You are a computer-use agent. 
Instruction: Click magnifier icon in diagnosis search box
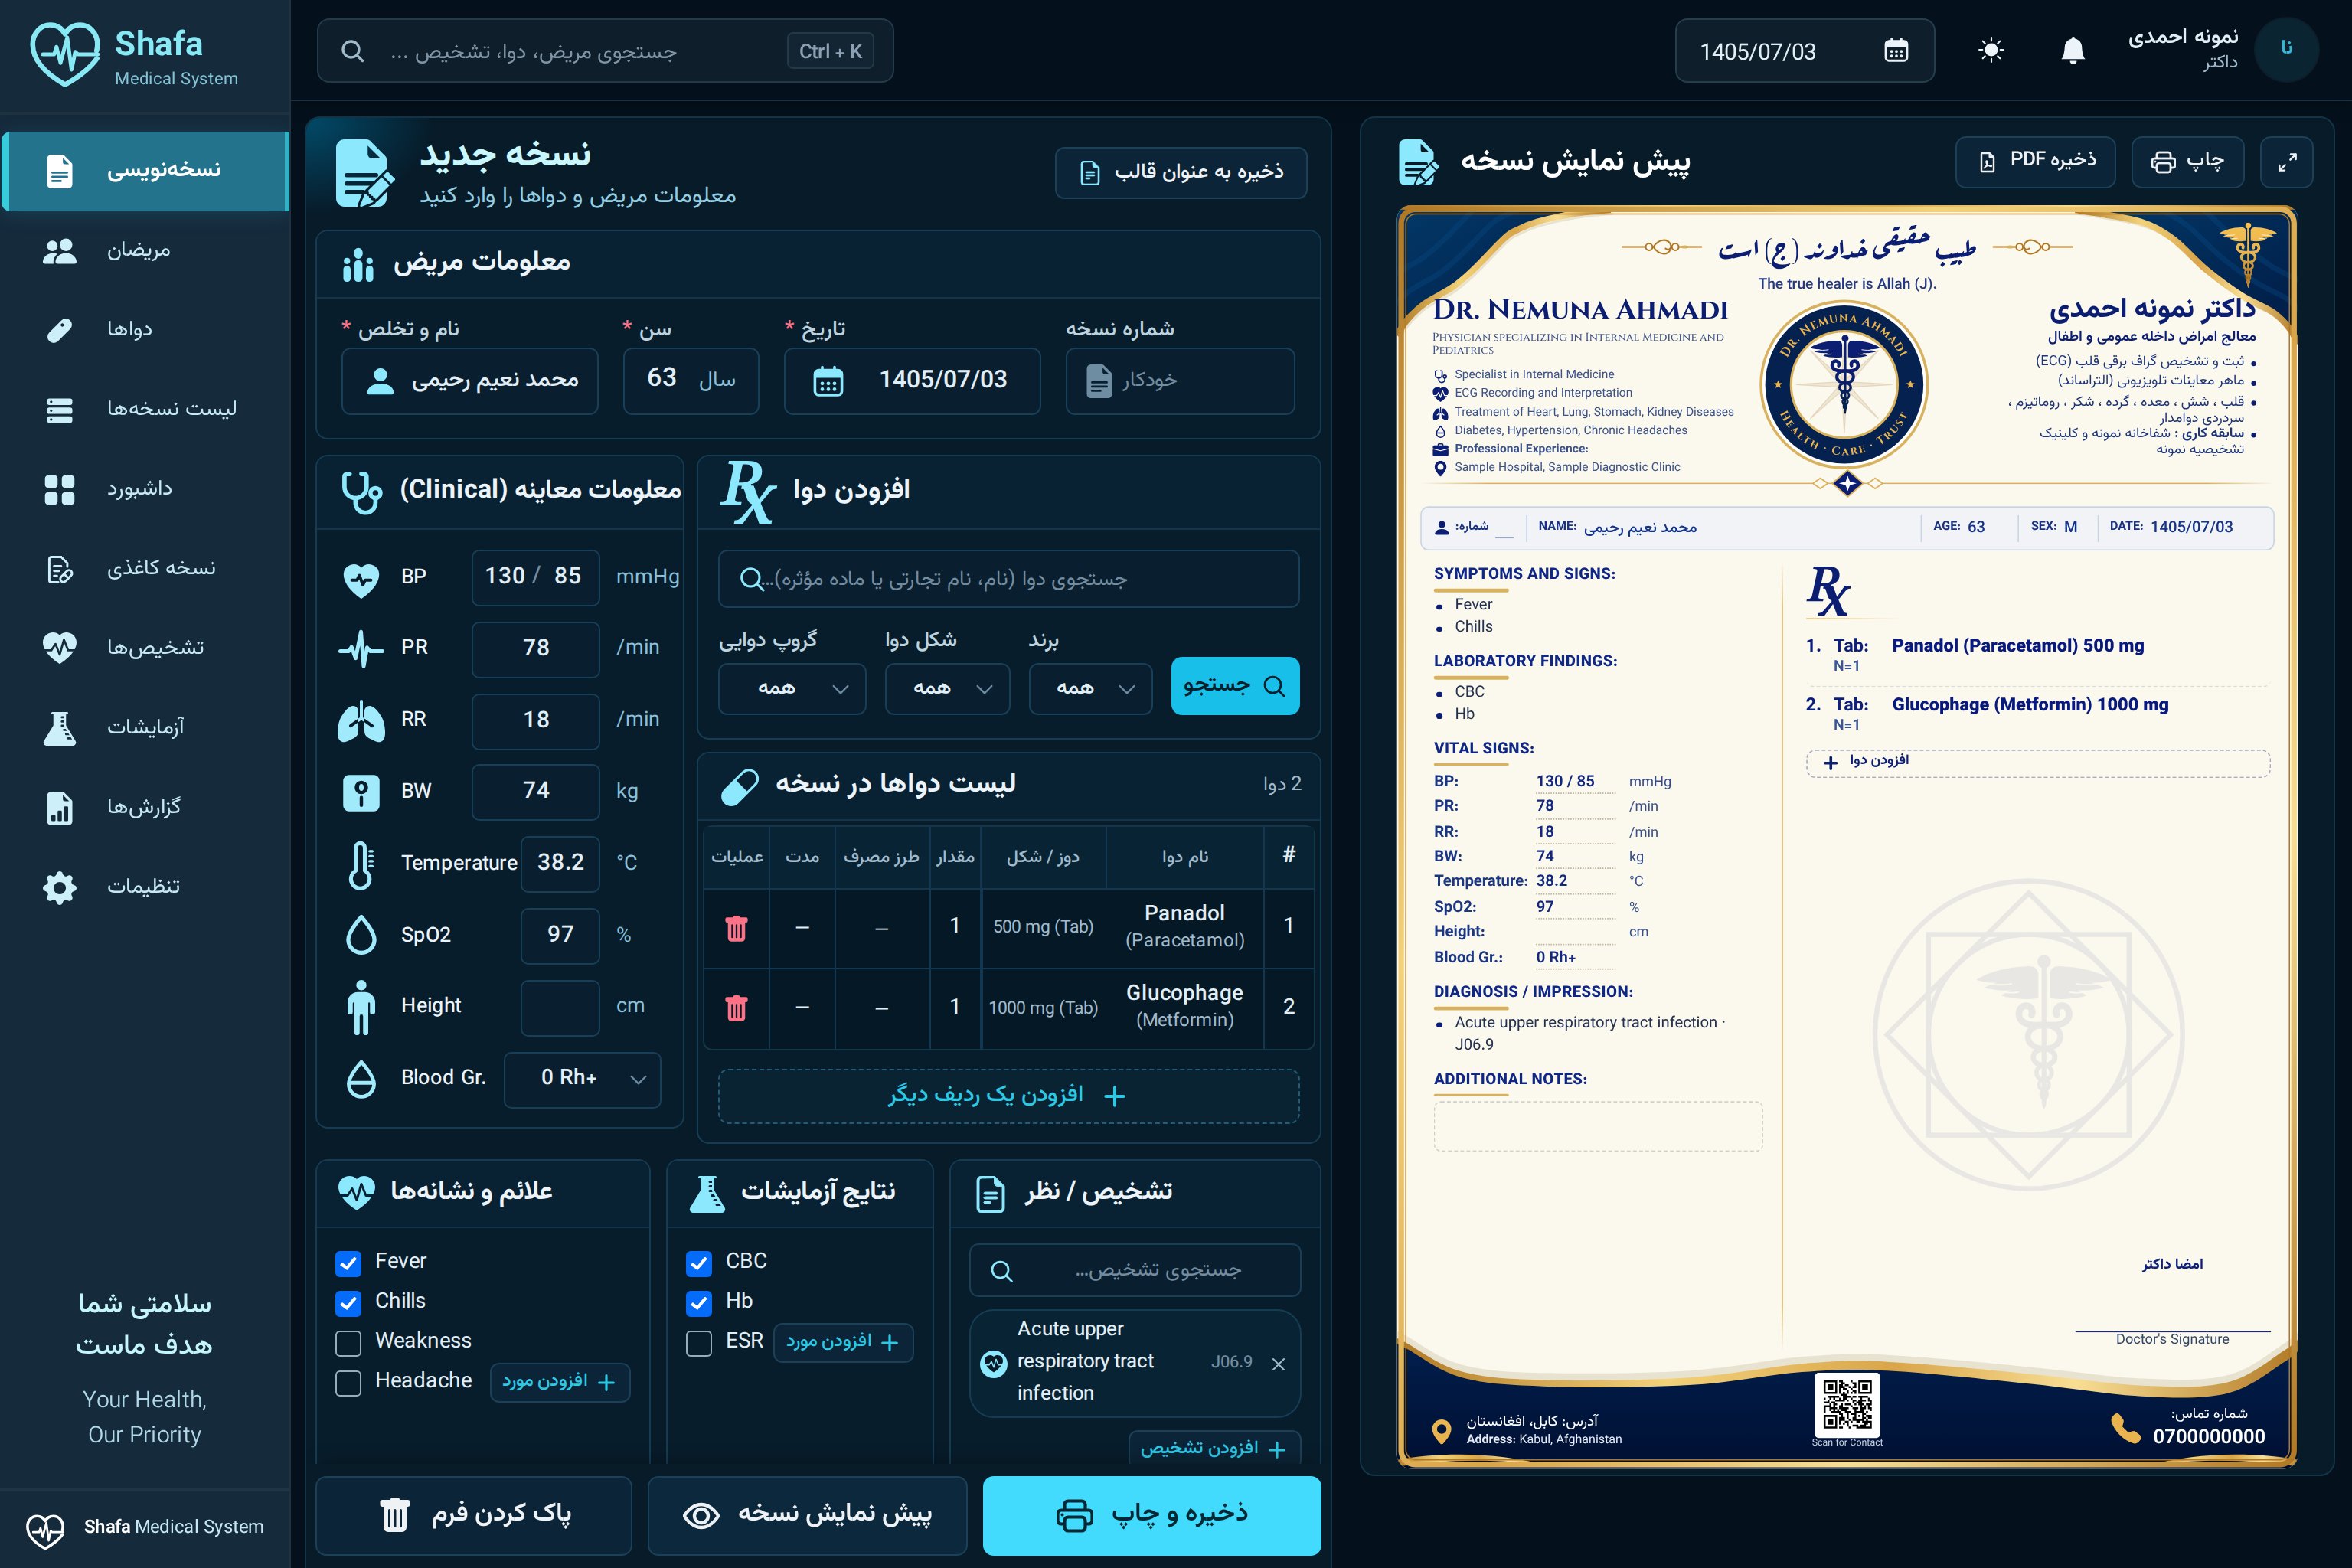[x=1001, y=1271]
